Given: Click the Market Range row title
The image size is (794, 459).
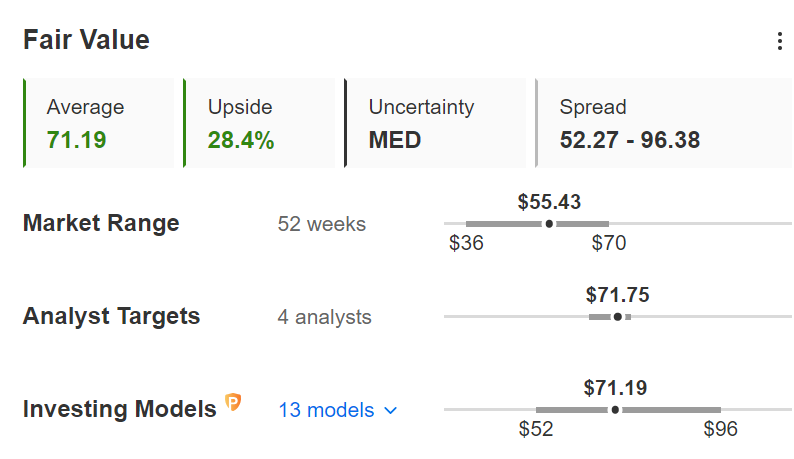Looking at the screenshot, I should click(101, 223).
